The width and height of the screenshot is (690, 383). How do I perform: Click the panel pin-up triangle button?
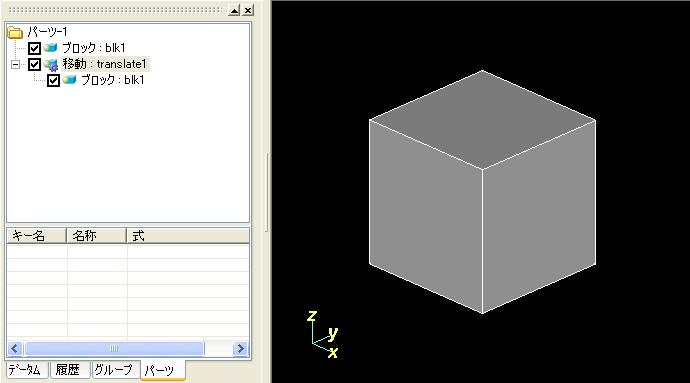(234, 10)
